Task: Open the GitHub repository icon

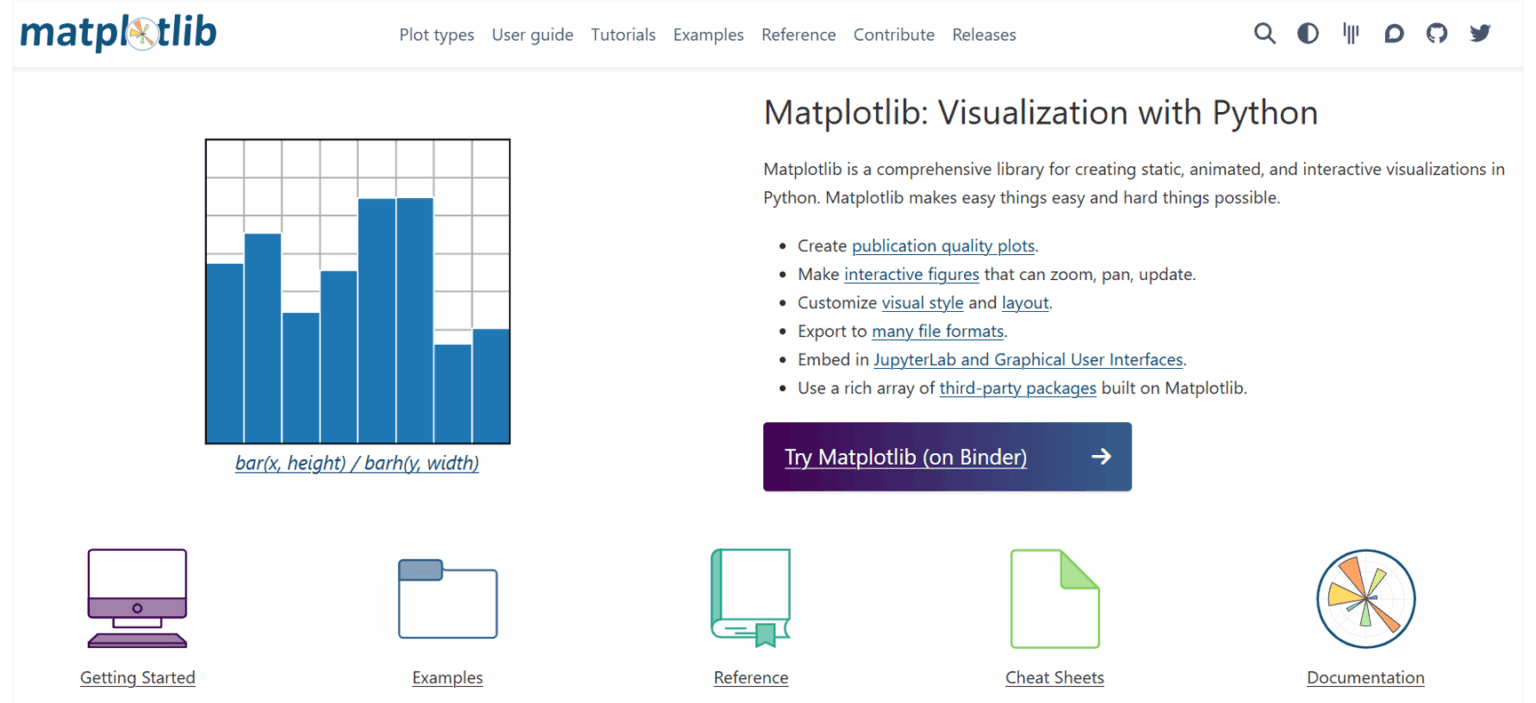Action: [x=1437, y=34]
